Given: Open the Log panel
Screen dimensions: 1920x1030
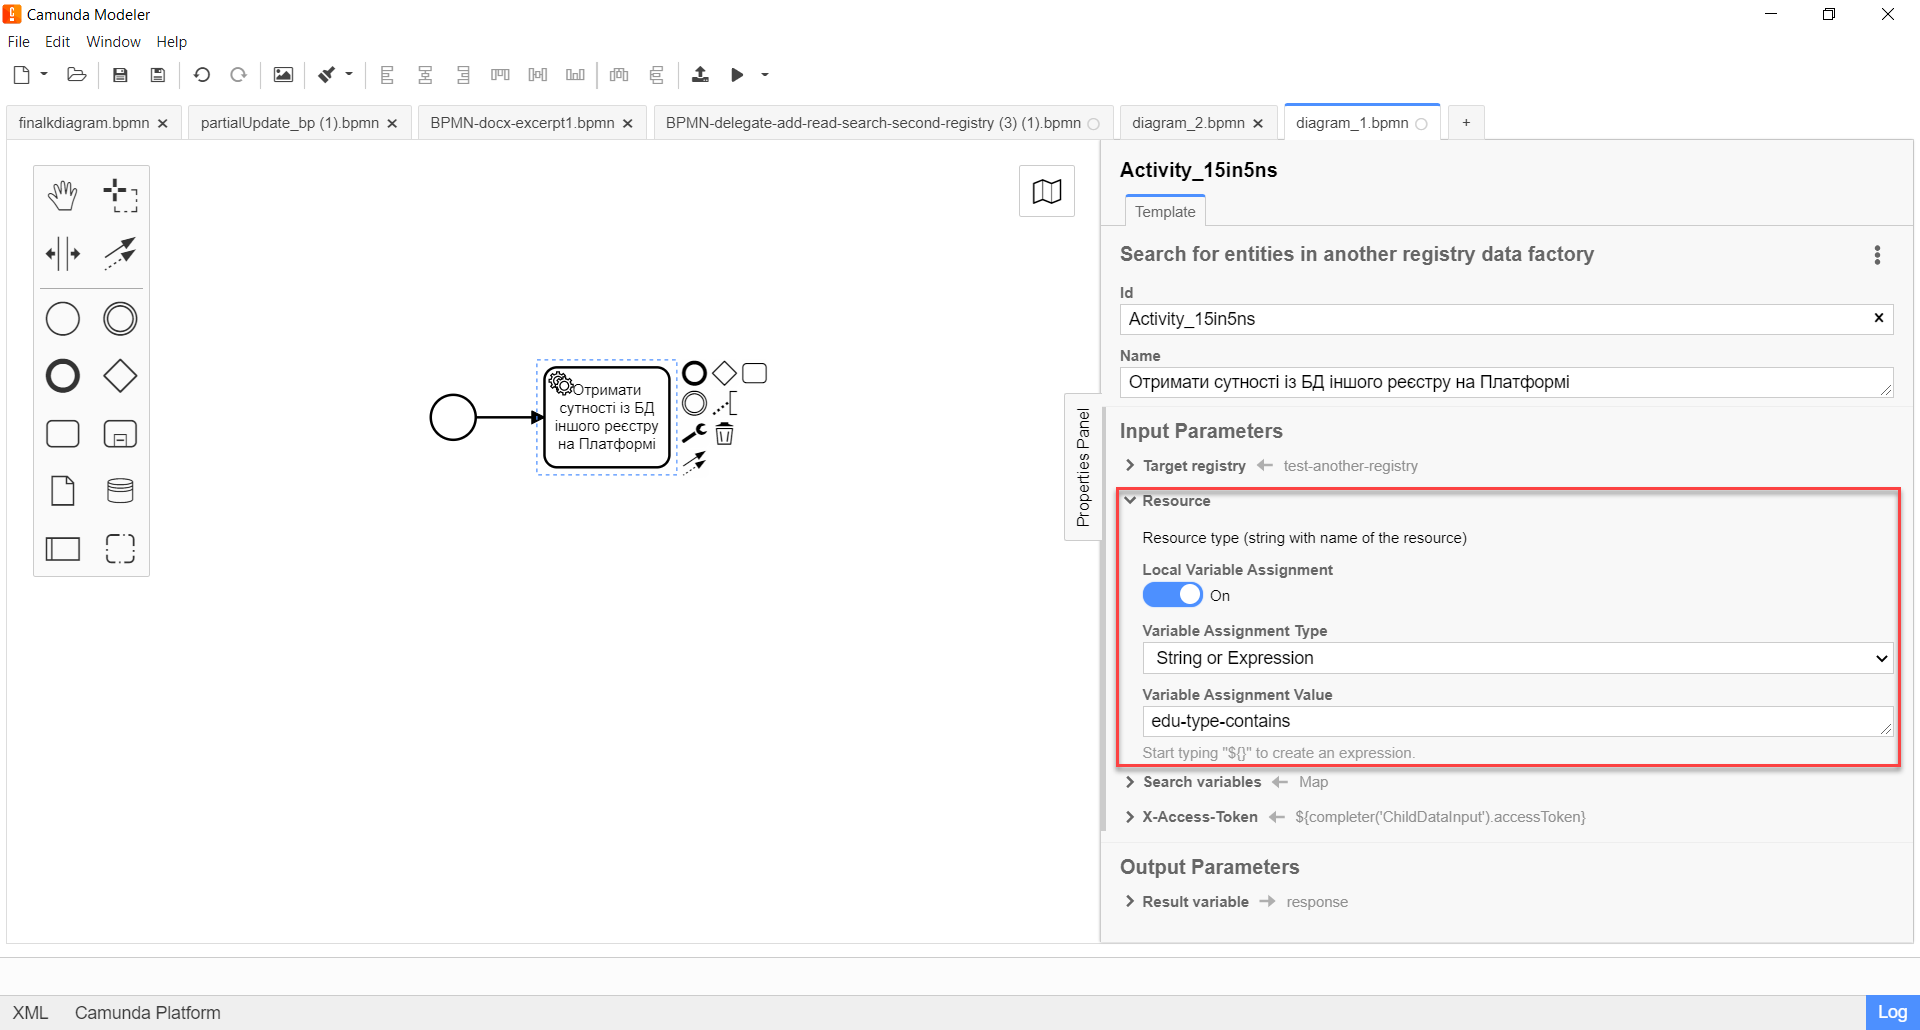Looking at the screenshot, I should point(1892,1012).
